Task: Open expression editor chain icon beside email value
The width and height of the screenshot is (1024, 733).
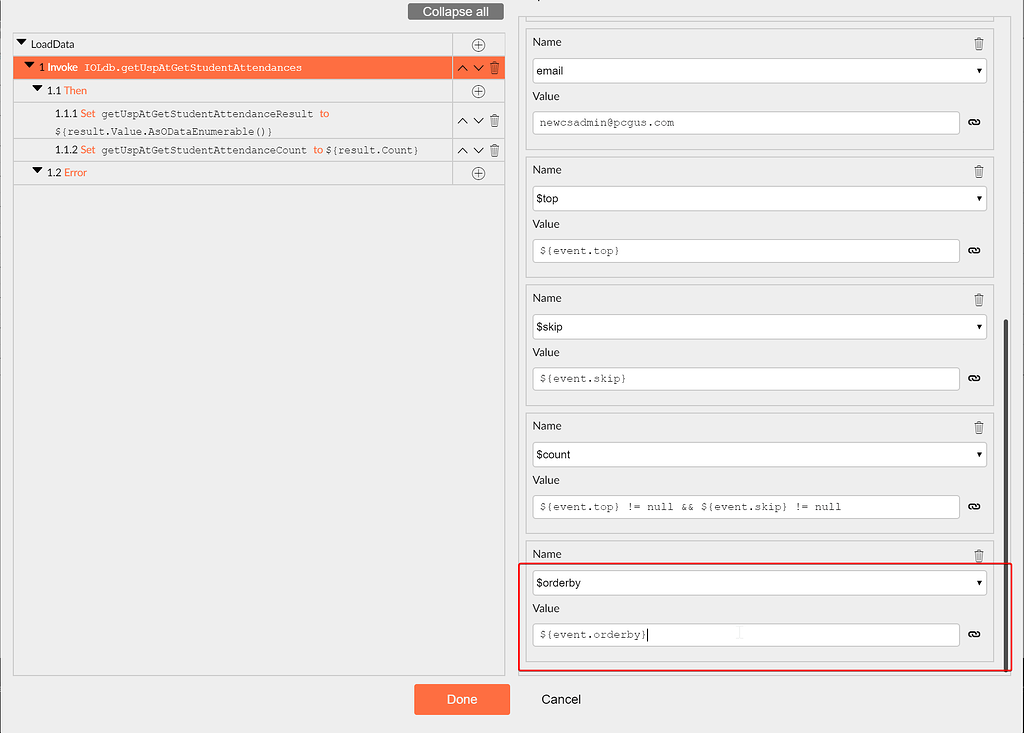Action: click(973, 122)
